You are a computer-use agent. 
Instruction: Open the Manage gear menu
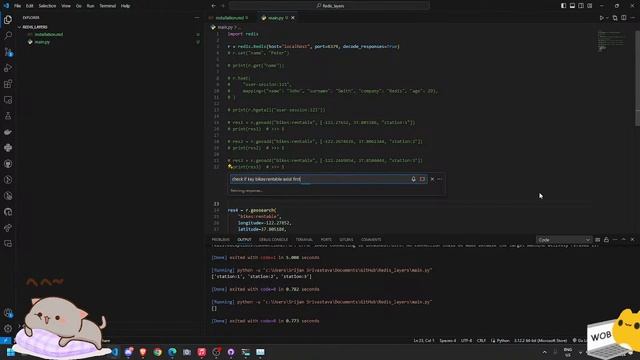click(x=8, y=328)
